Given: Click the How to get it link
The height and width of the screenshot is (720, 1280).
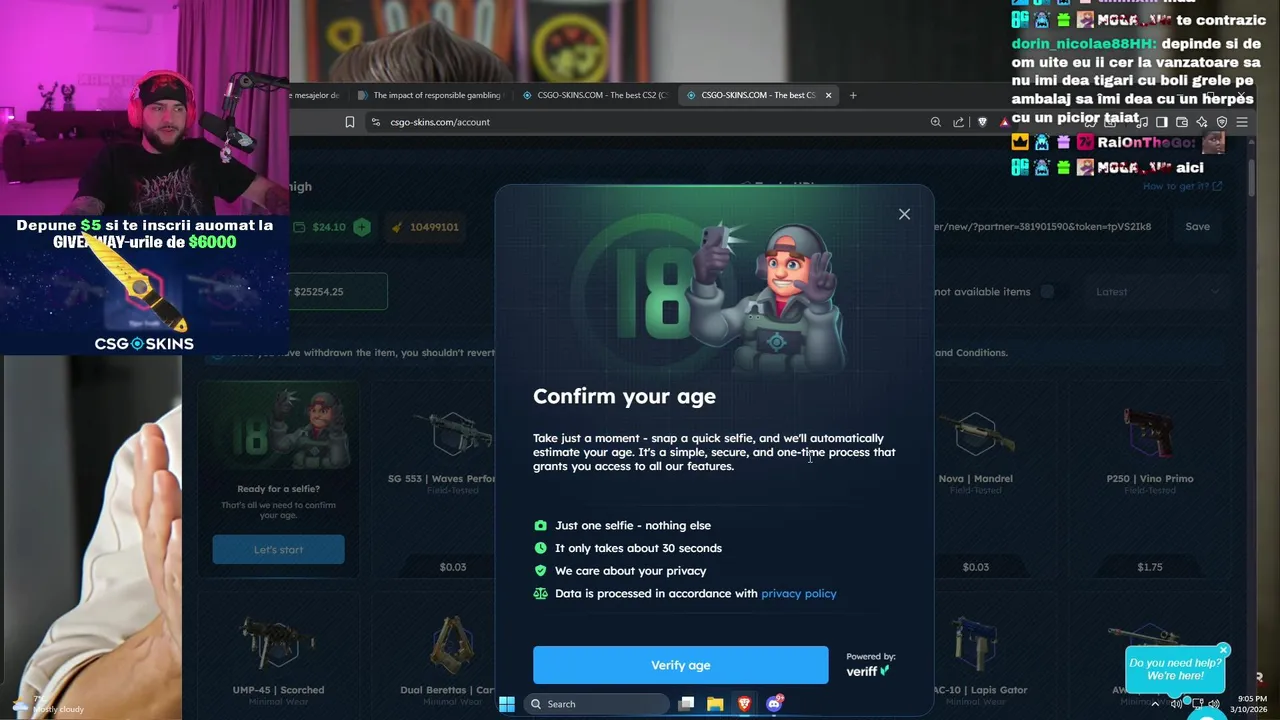Looking at the screenshot, I should pos(1182,186).
